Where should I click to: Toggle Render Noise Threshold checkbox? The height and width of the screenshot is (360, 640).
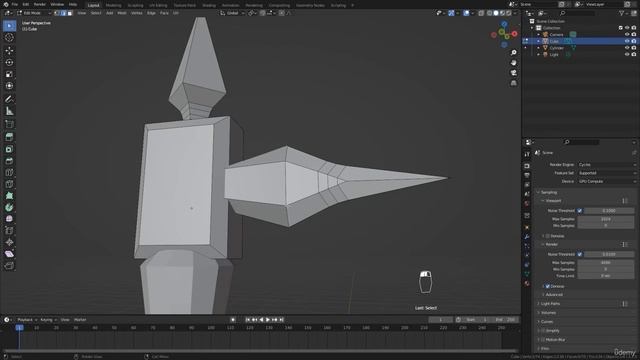click(x=580, y=254)
